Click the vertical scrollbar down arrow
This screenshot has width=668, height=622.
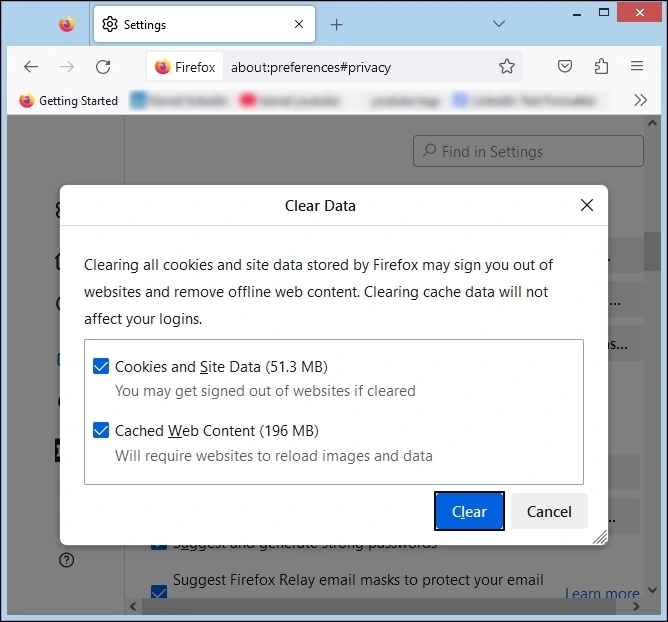[652, 590]
